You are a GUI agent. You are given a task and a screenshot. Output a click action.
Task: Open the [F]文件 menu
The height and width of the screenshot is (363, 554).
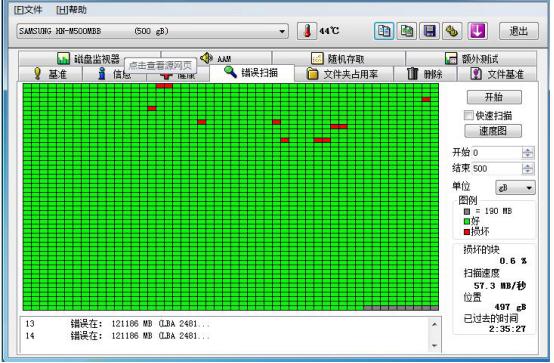(x=28, y=10)
